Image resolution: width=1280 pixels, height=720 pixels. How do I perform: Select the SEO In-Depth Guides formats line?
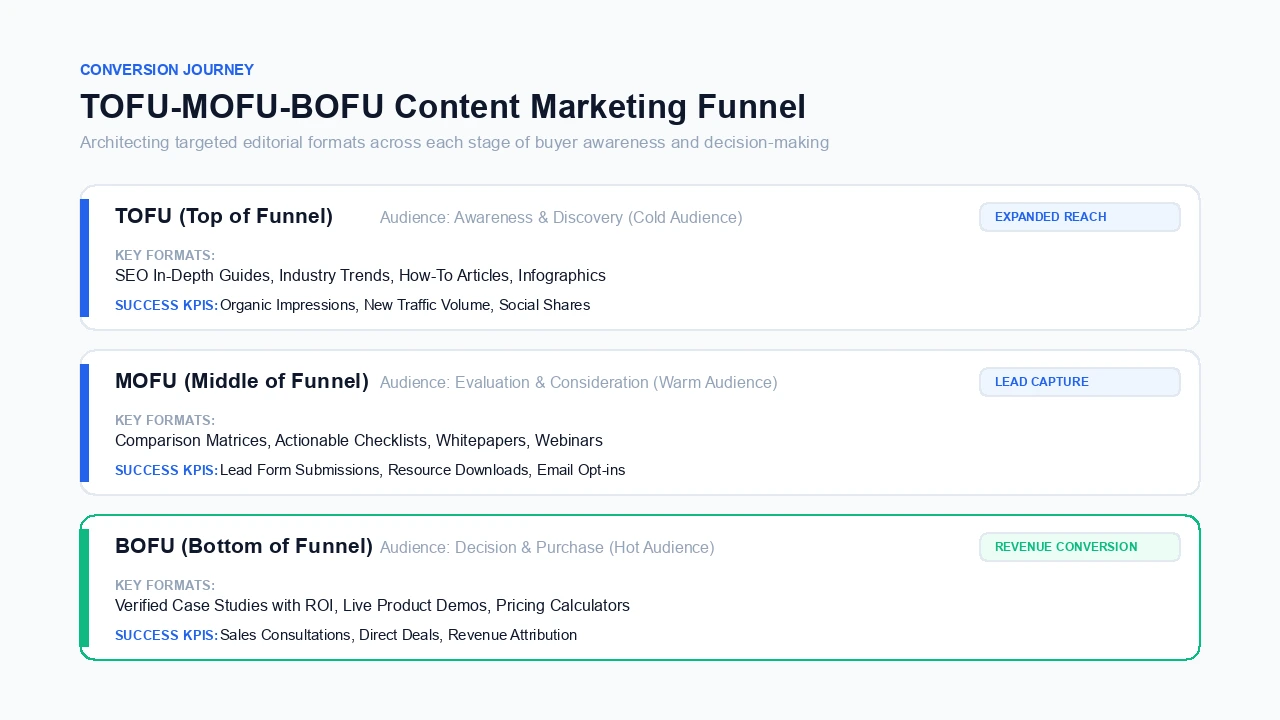(x=360, y=276)
